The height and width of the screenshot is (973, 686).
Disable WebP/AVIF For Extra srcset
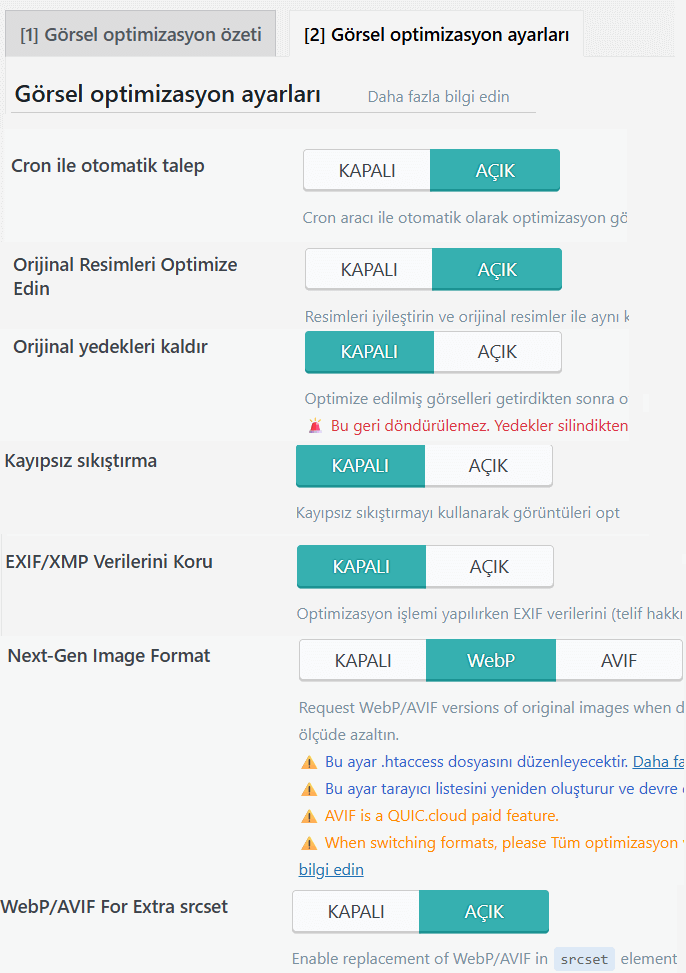coord(355,911)
